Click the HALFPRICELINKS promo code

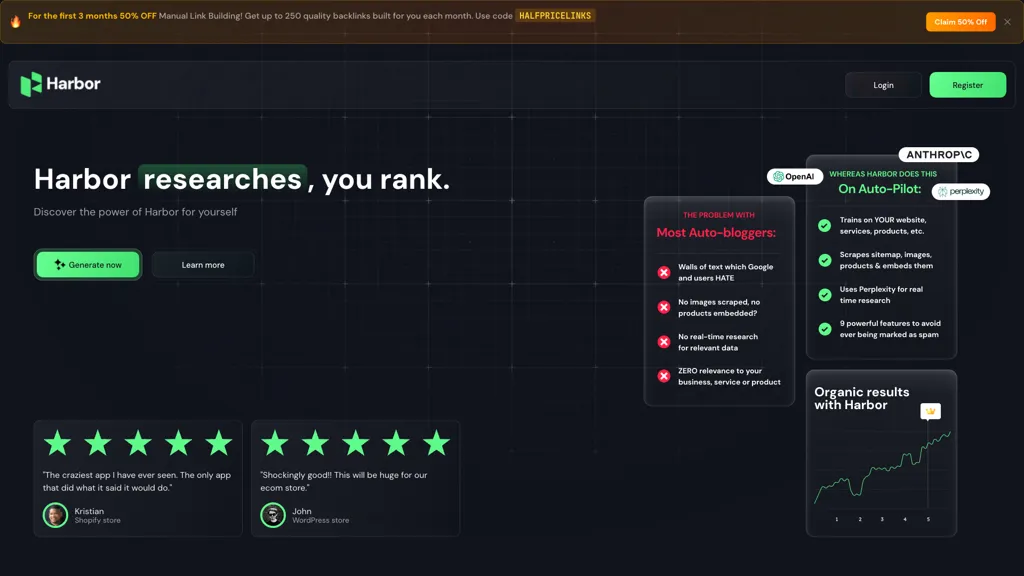coord(555,16)
